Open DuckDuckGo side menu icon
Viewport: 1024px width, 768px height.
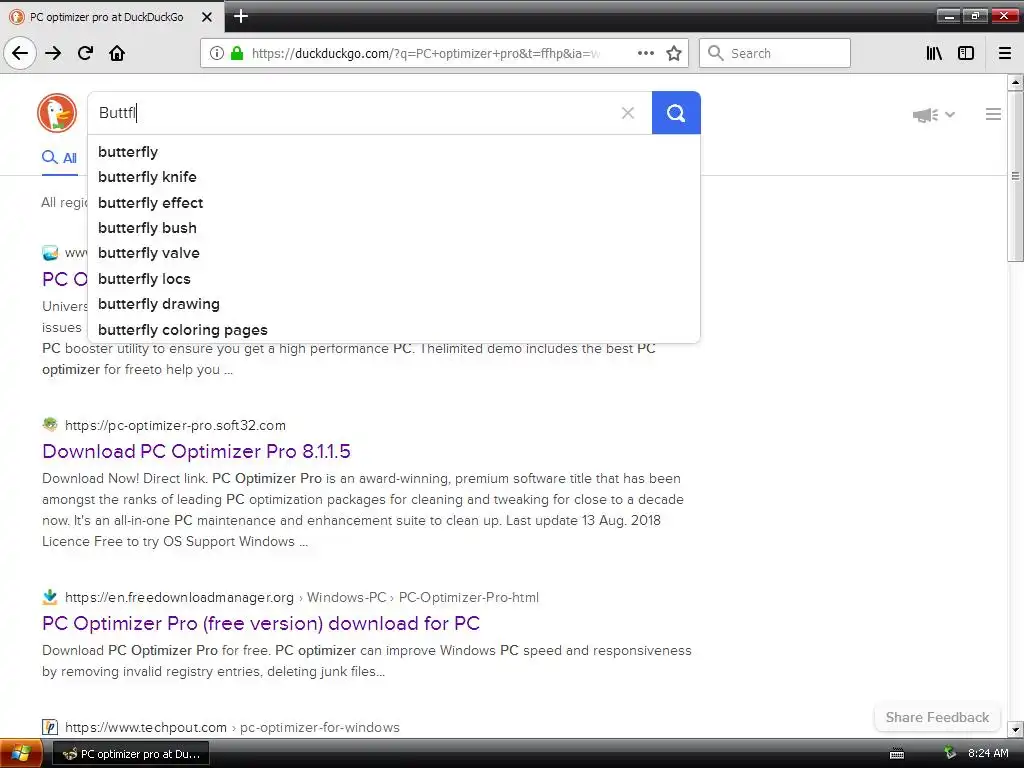pos(993,114)
